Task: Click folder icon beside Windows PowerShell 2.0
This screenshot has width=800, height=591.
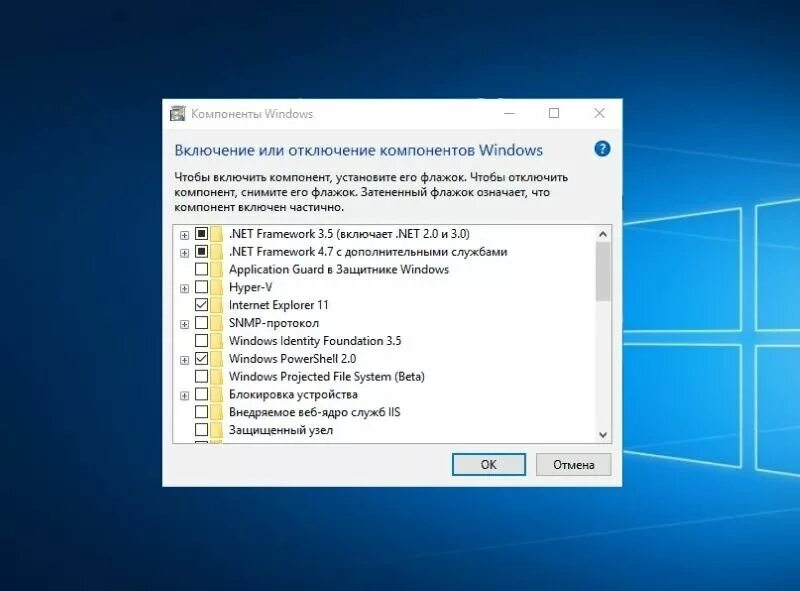Action: [217, 359]
